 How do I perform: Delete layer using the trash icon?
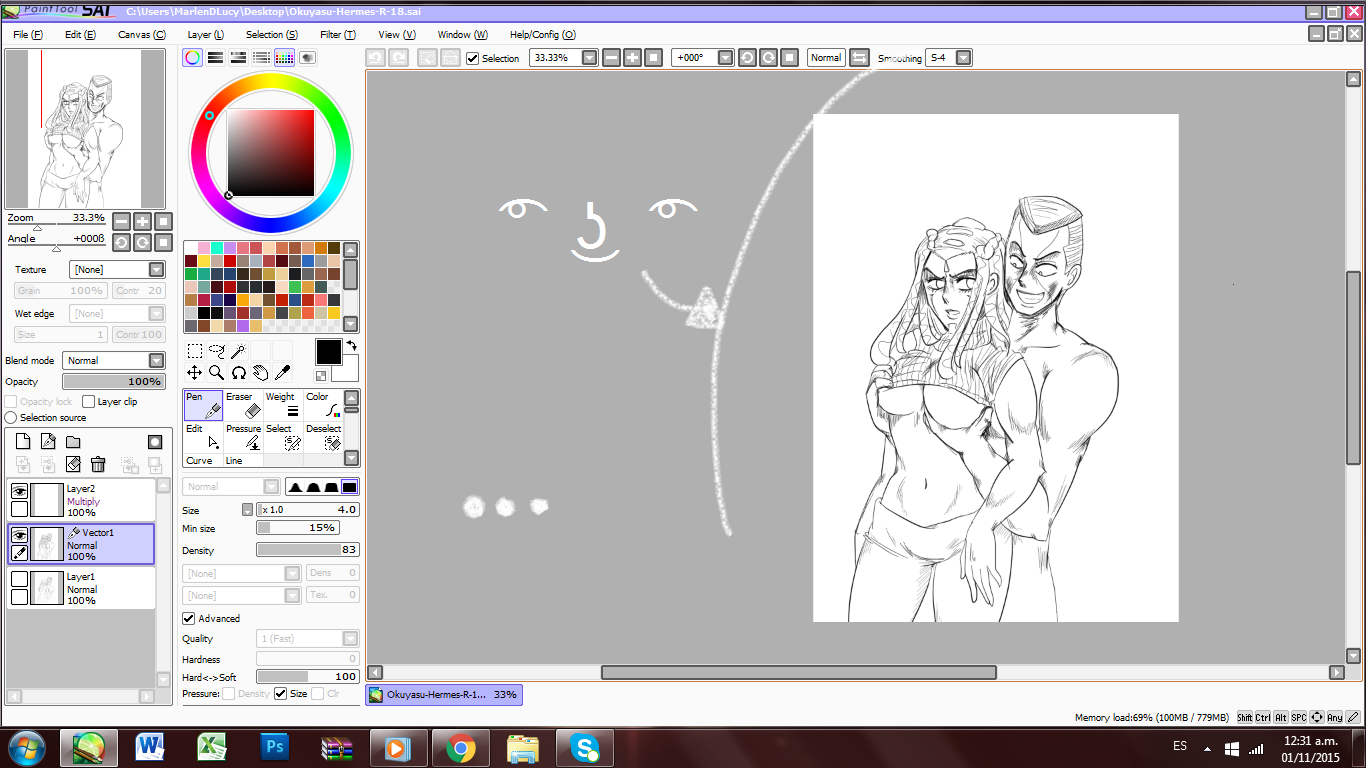(98, 464)
